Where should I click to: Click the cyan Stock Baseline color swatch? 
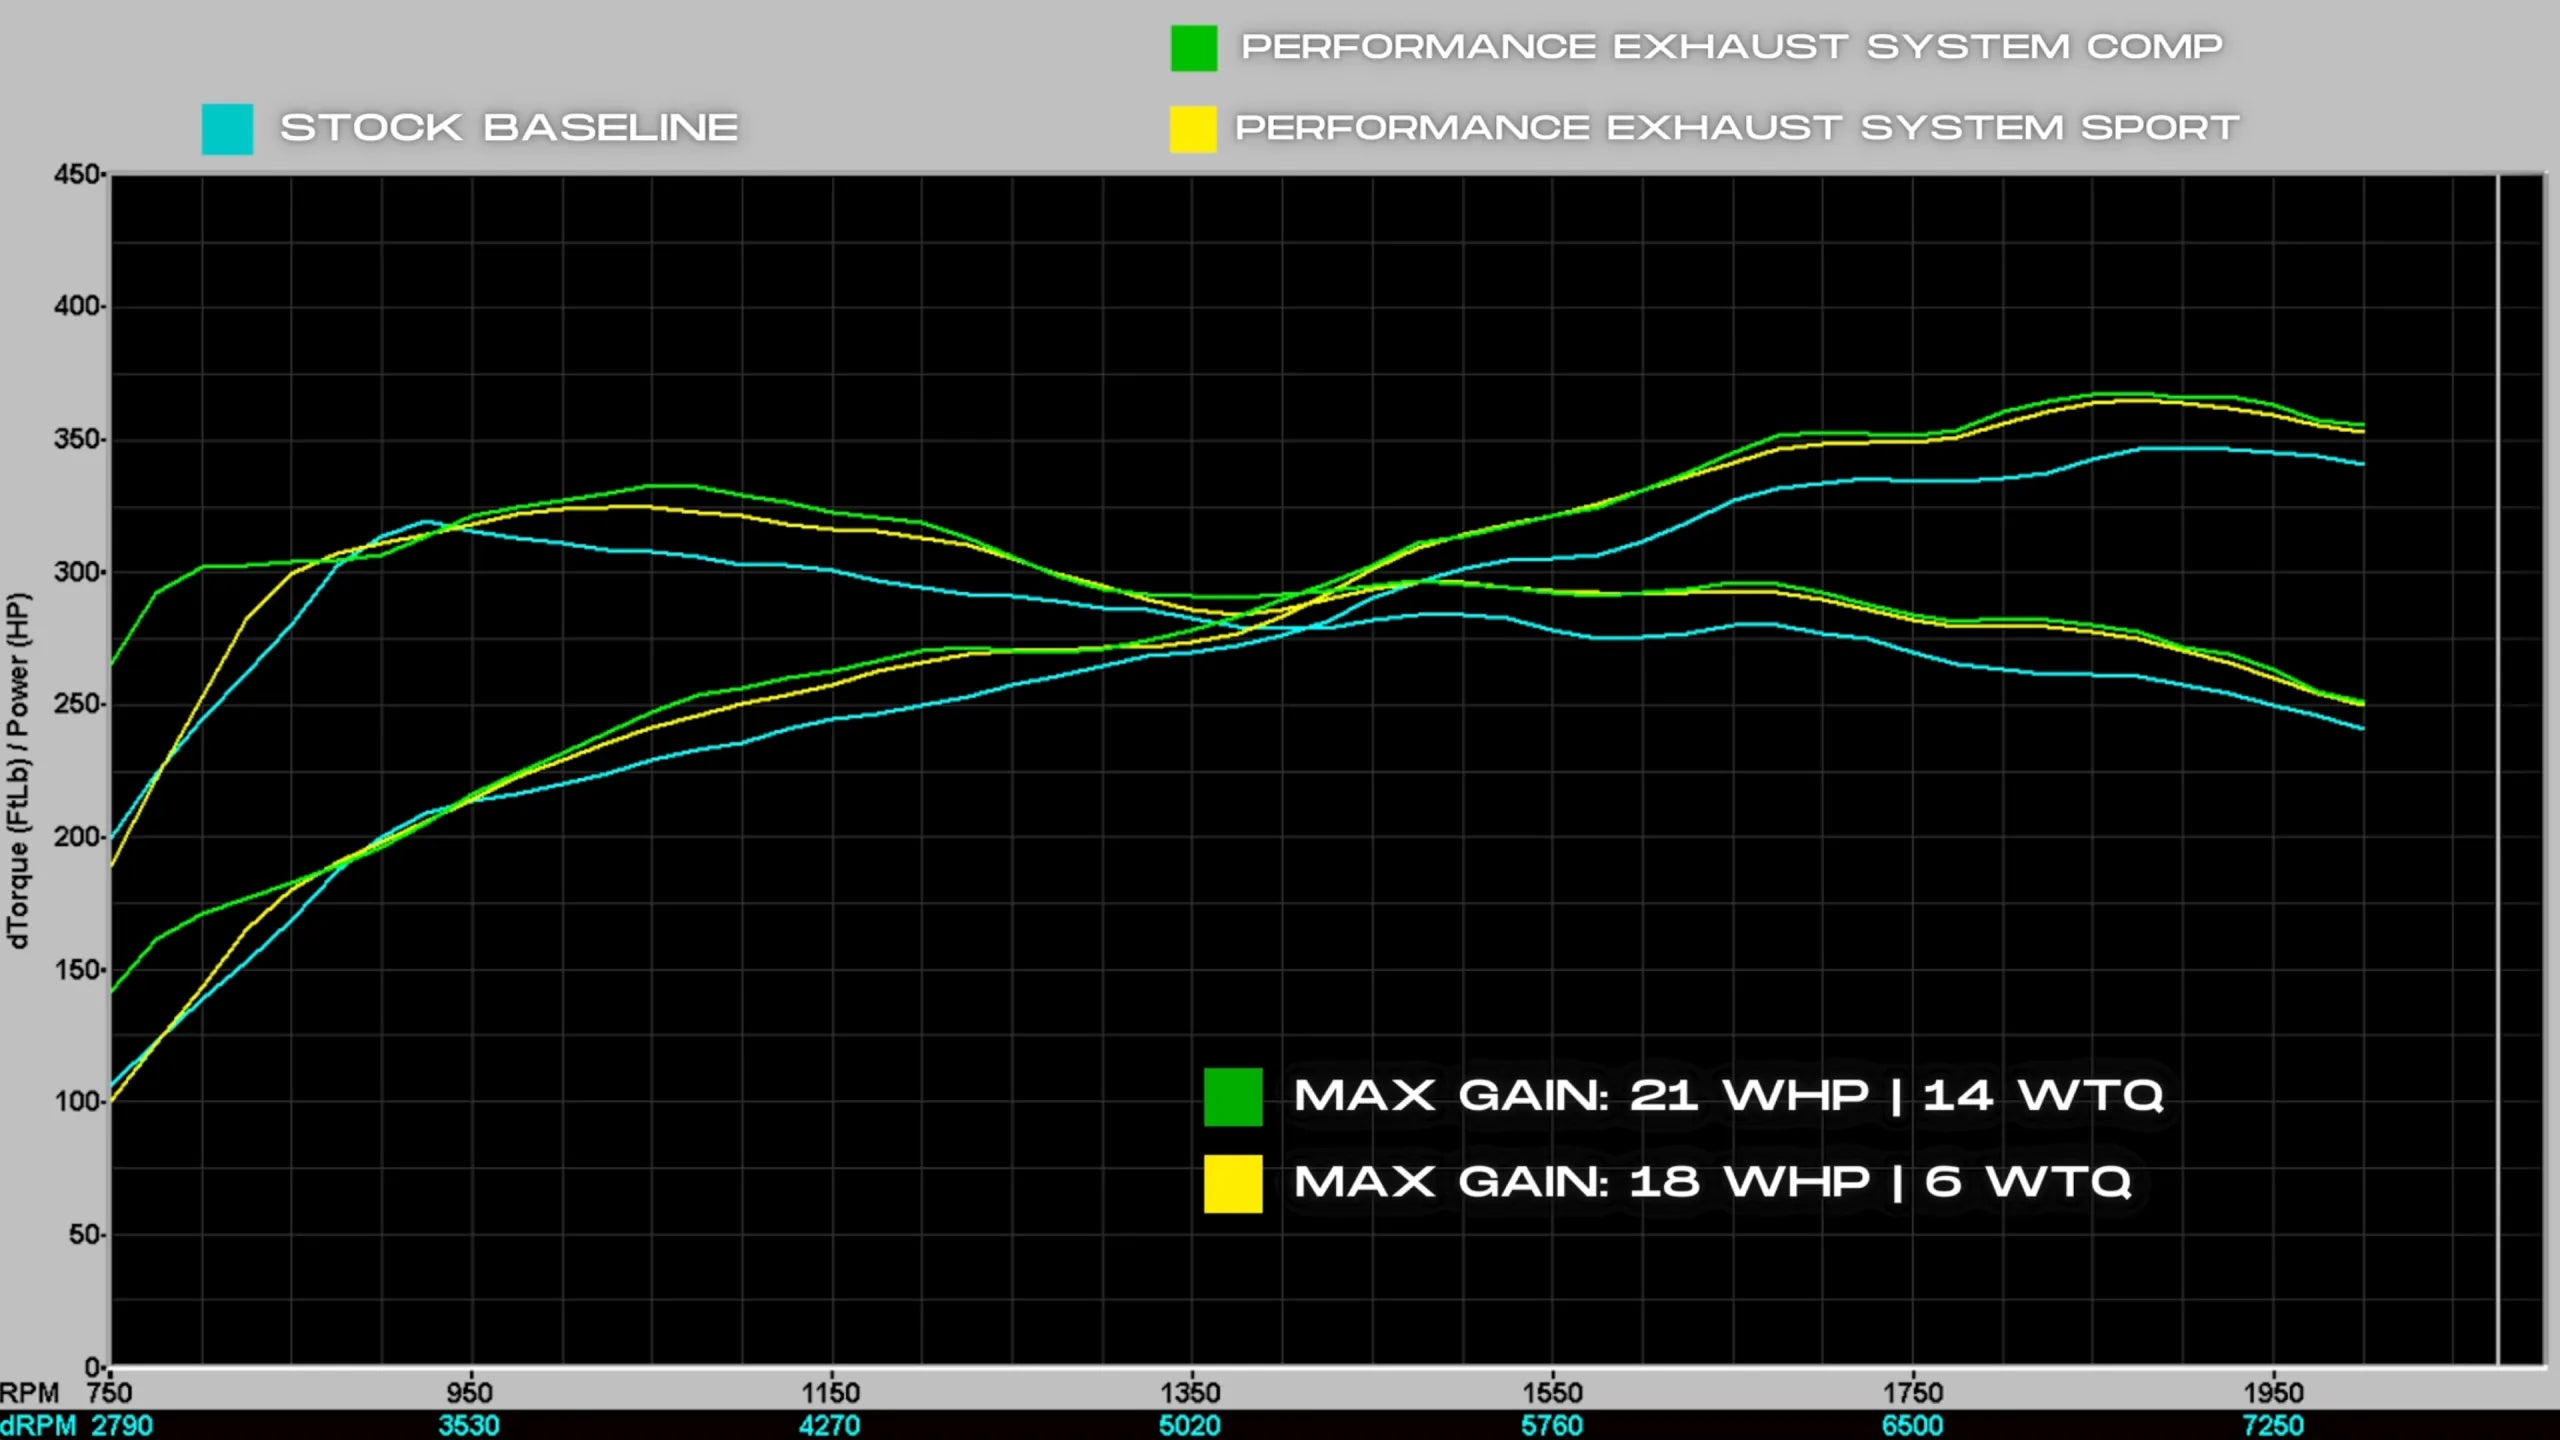[227, 129]
